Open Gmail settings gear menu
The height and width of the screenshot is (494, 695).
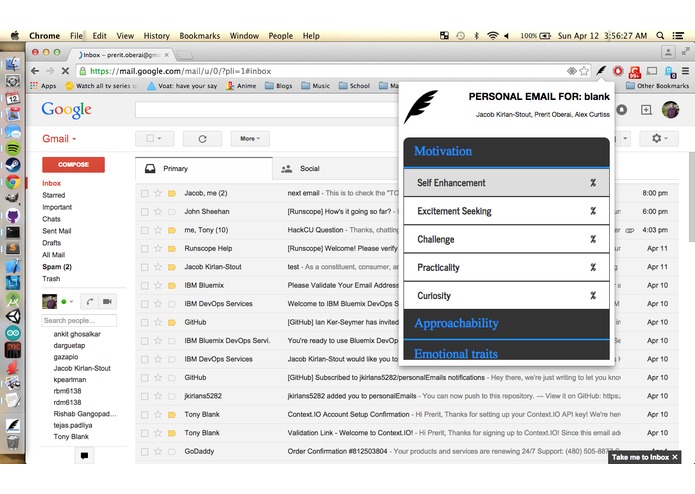coord(659,139)
